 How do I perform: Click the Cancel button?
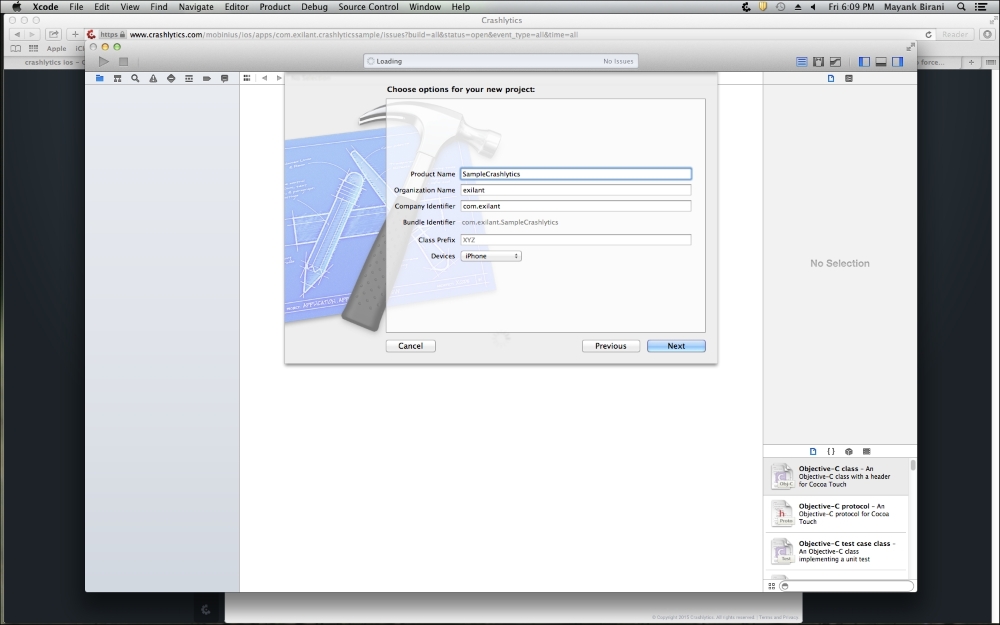click(410, 345)
